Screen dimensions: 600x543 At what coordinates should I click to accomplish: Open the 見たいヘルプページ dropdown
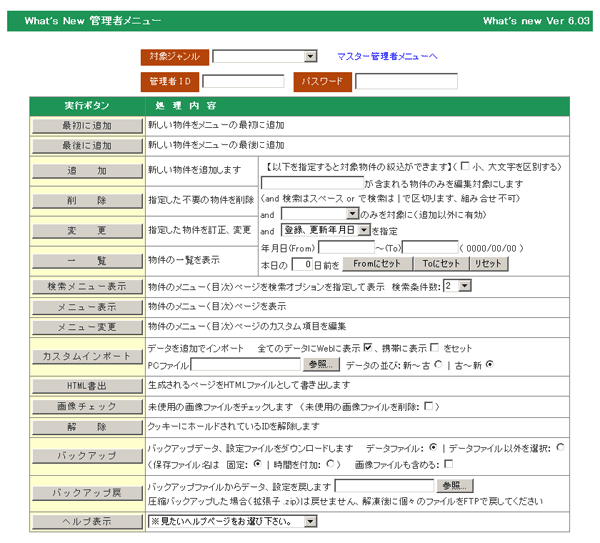pos(233,522)
